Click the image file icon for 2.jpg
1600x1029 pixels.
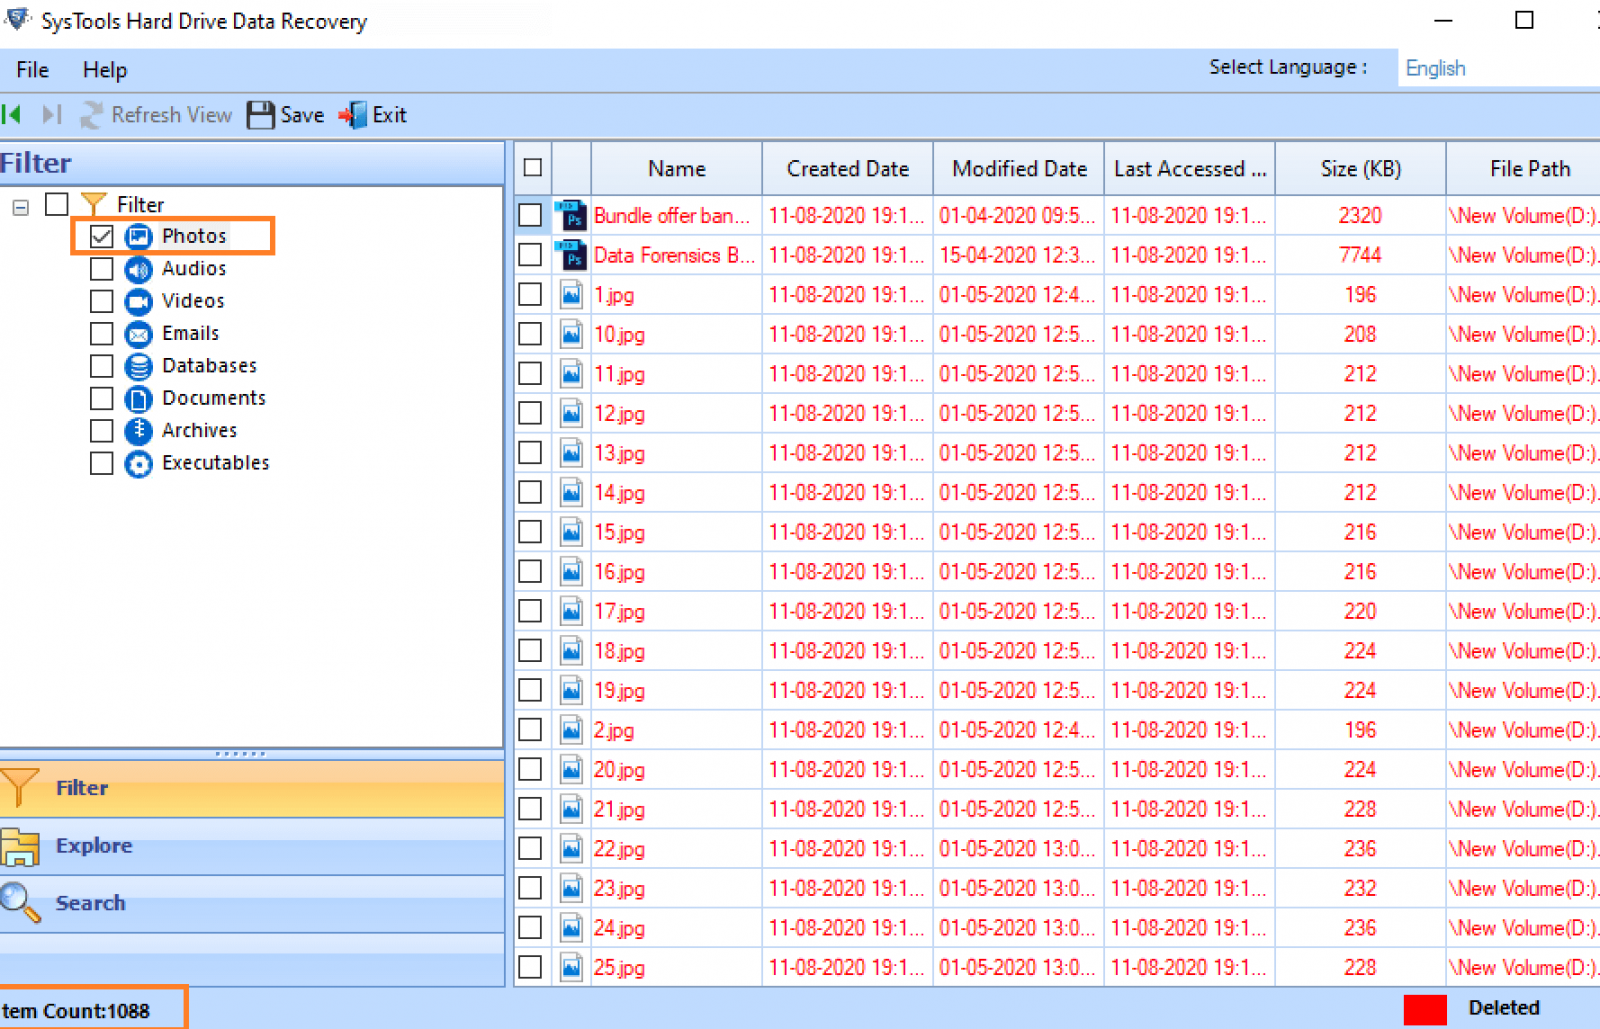571,730
